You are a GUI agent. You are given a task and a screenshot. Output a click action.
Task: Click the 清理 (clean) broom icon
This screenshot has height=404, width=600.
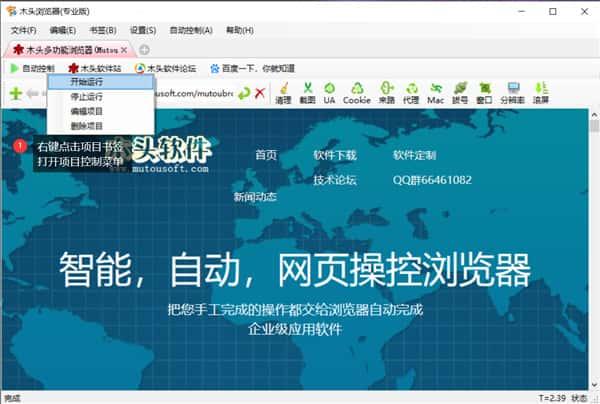pos(283,92)
